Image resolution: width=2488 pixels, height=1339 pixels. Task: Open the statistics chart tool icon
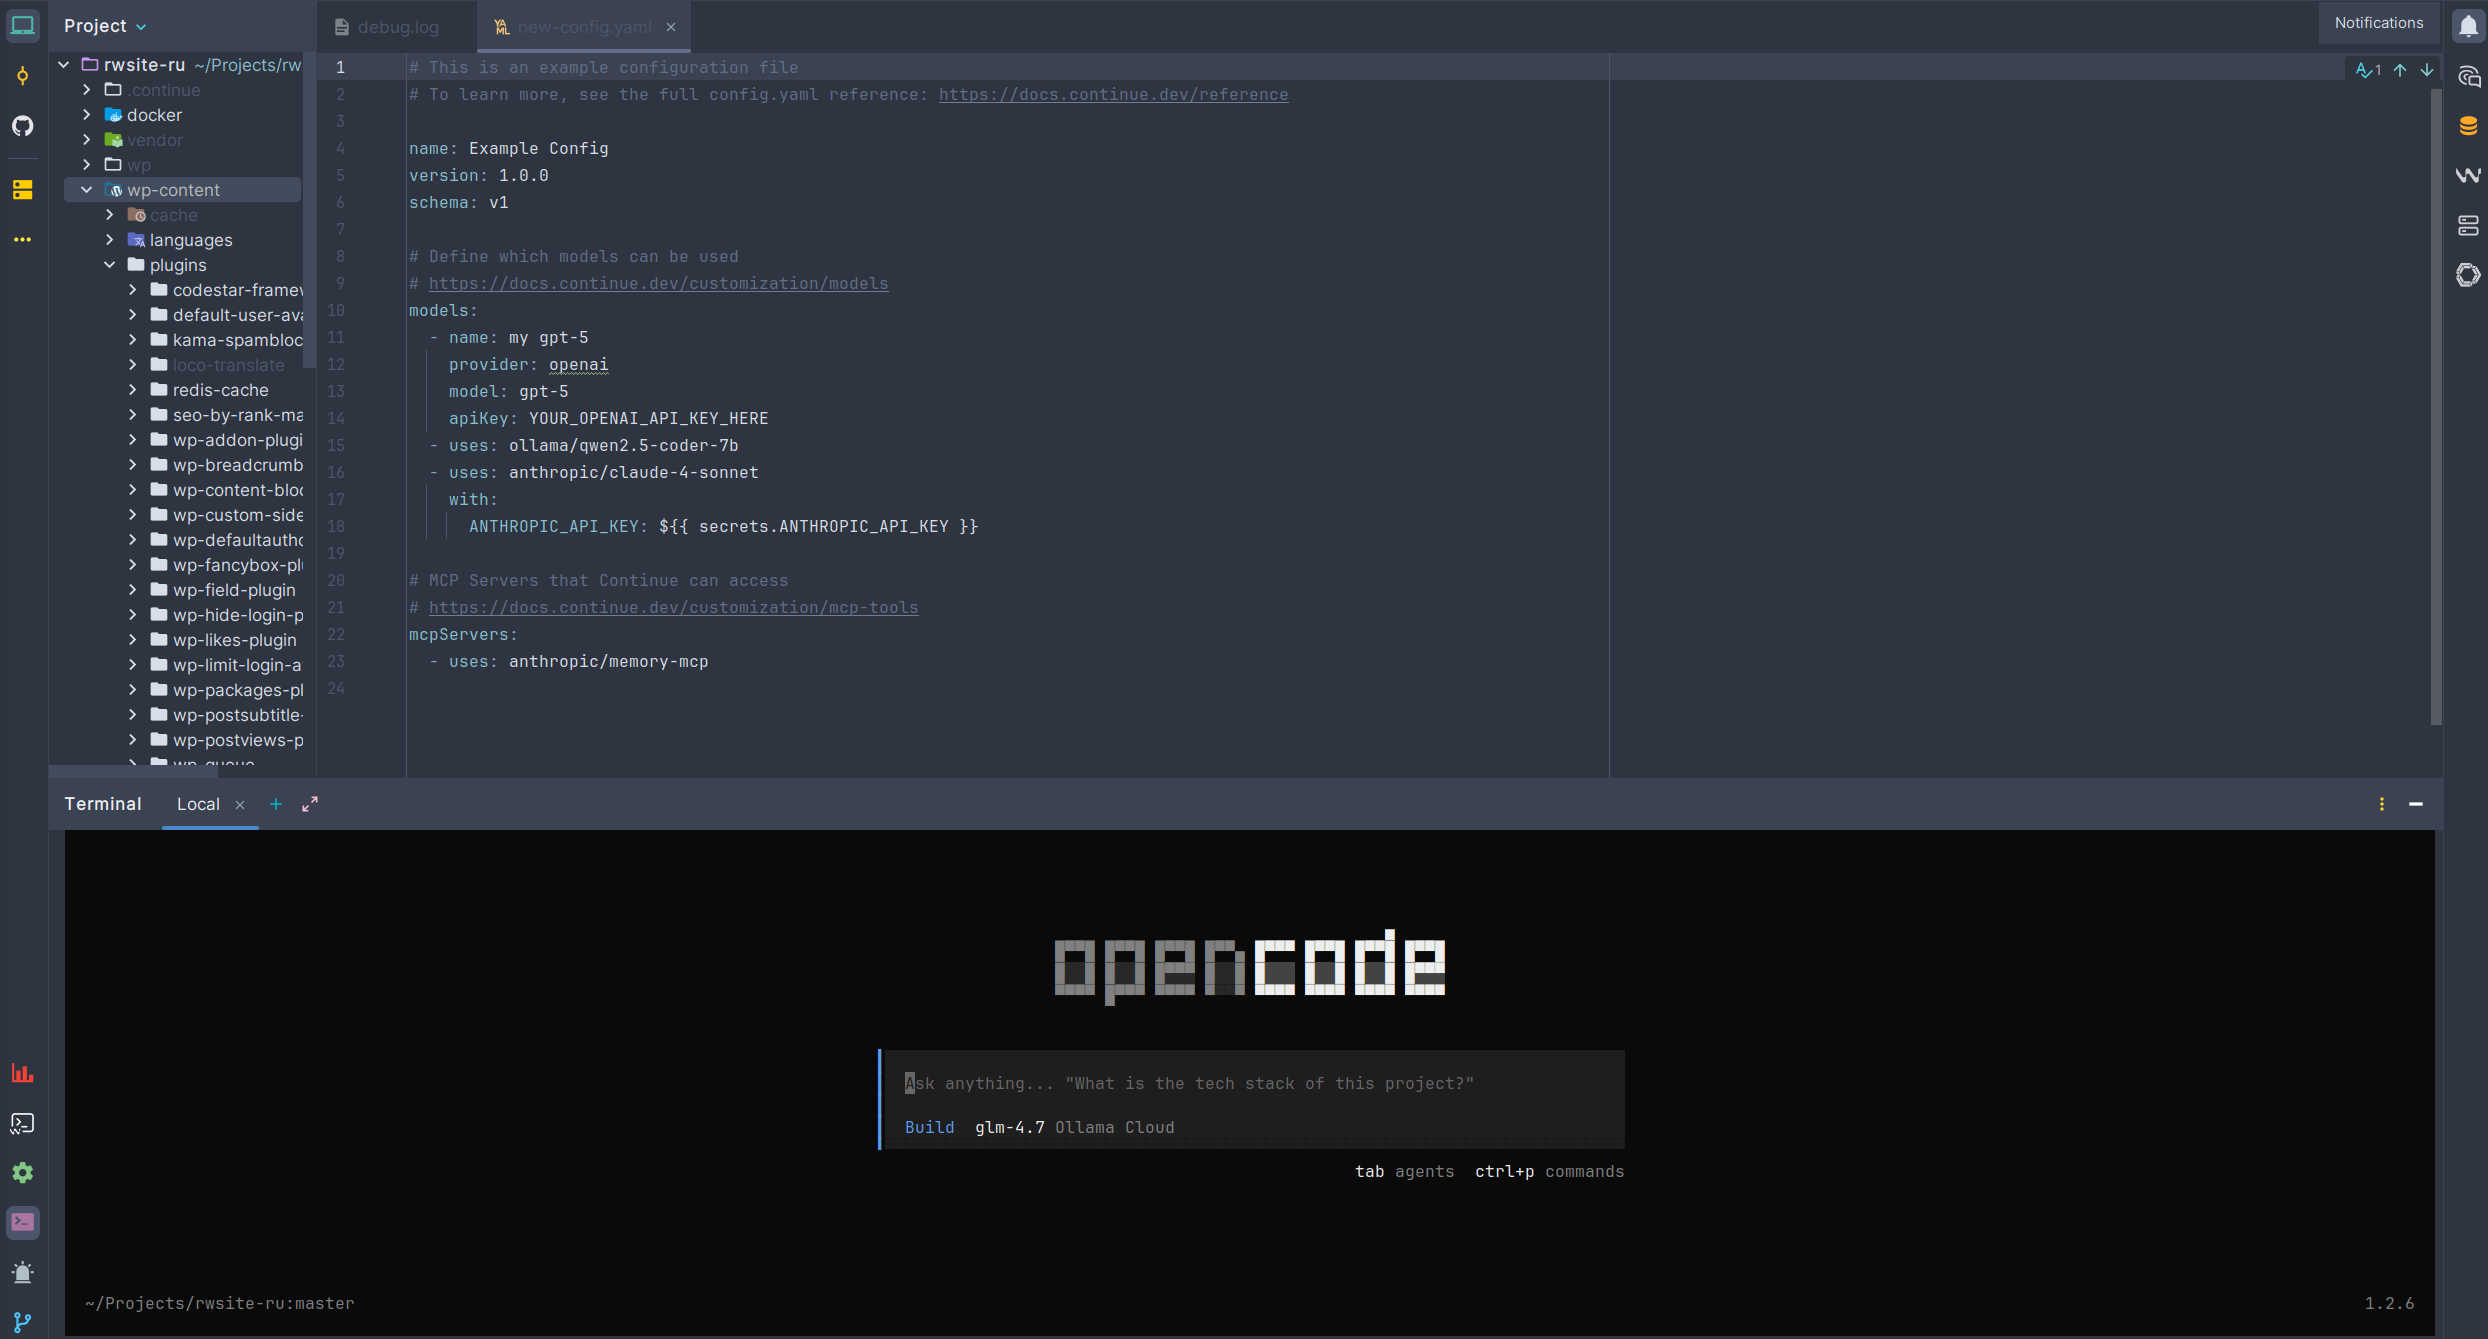pos(22,1073)
